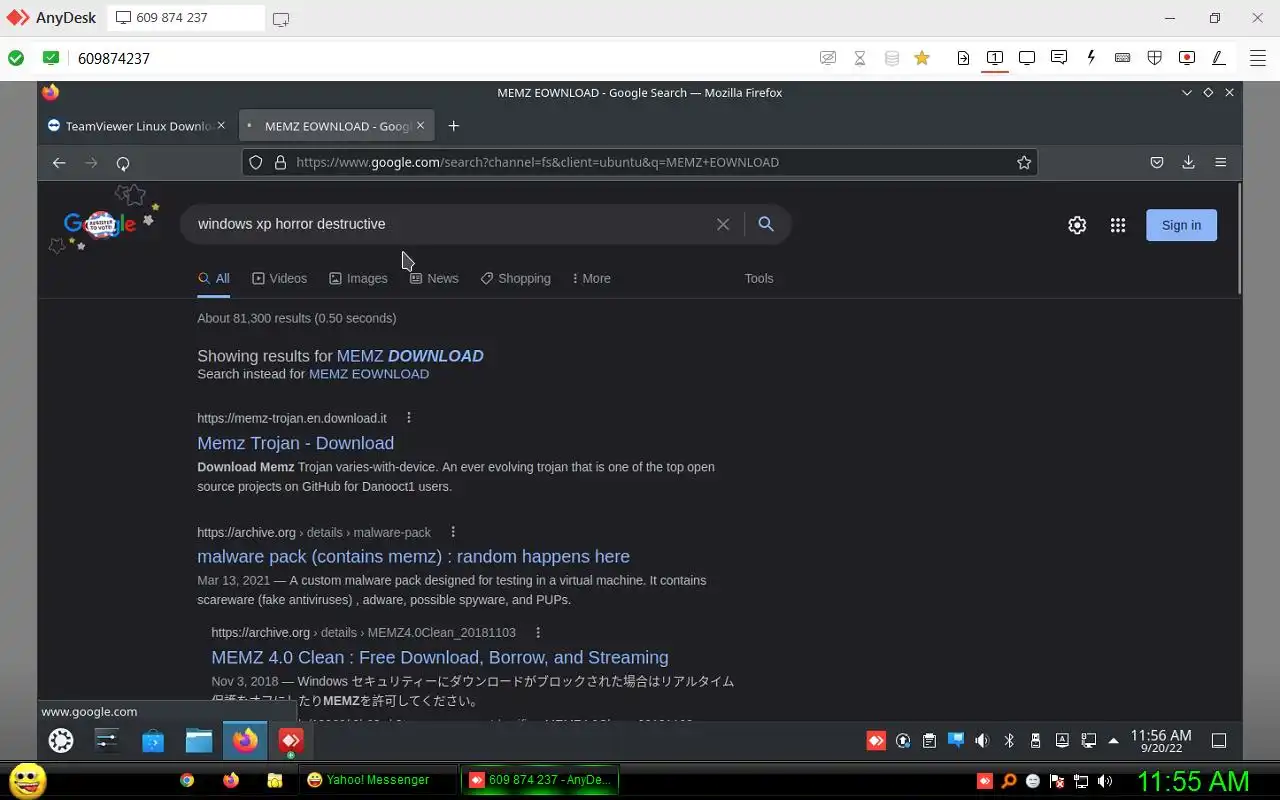
Task: Open the remote KDE application launcher
Action: [61, 741]
